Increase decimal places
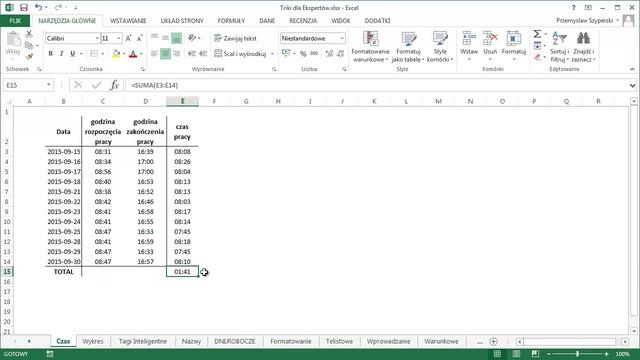This screenshot has height=360, width=640. coord(329,53)
